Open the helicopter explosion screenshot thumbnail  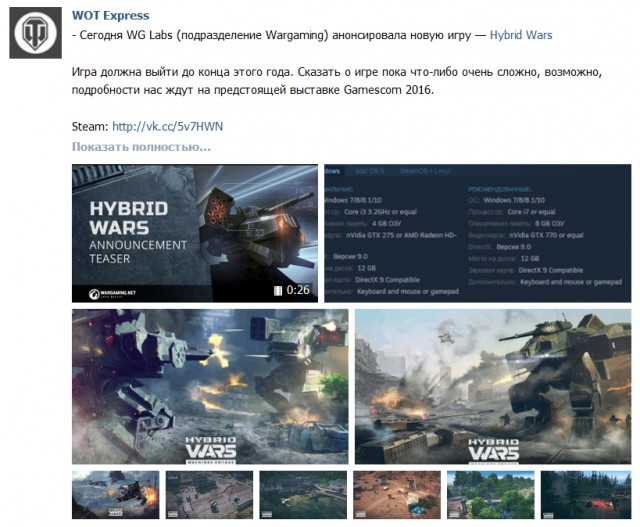[116, 495]
